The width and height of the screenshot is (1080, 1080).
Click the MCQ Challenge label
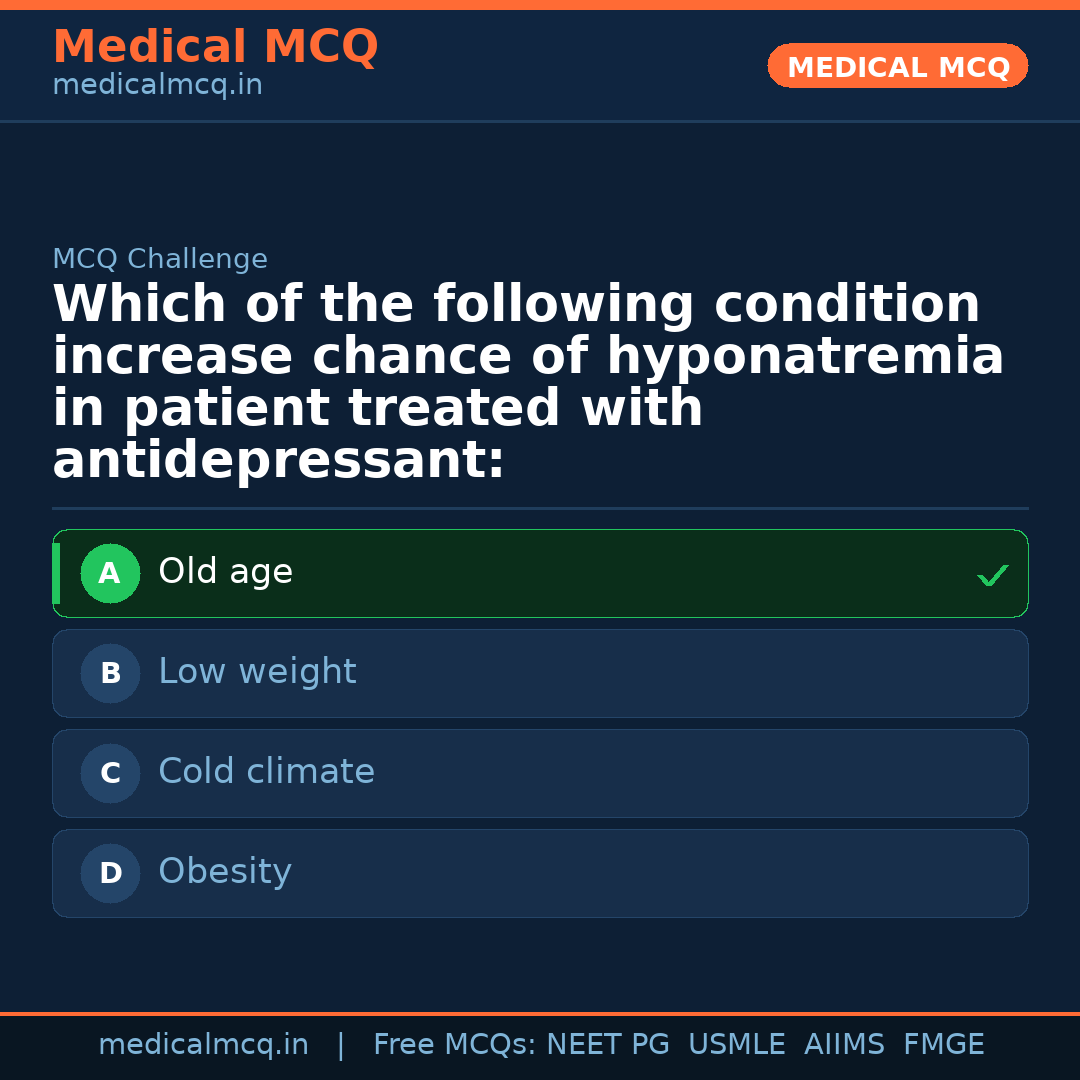tap(160, 259)
